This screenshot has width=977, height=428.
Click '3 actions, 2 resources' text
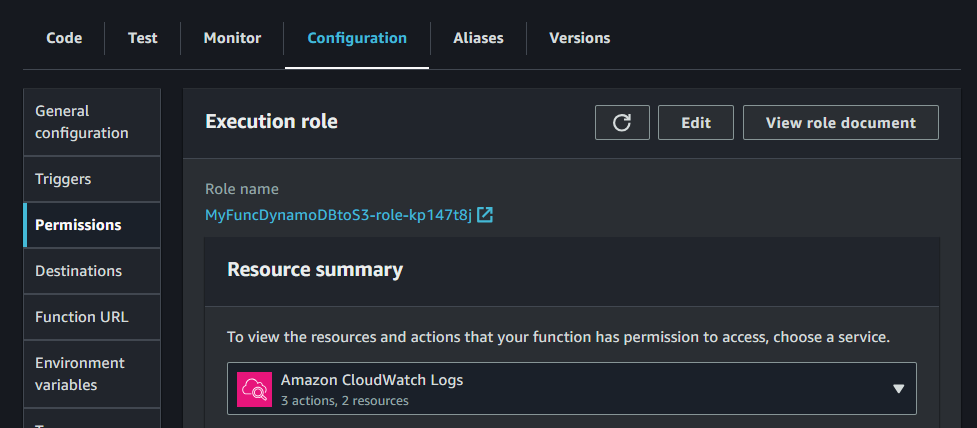[345, 401]
